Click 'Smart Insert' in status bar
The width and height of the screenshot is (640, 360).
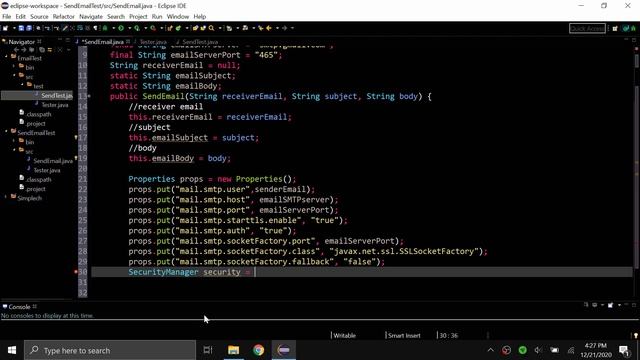click(404, 336)
